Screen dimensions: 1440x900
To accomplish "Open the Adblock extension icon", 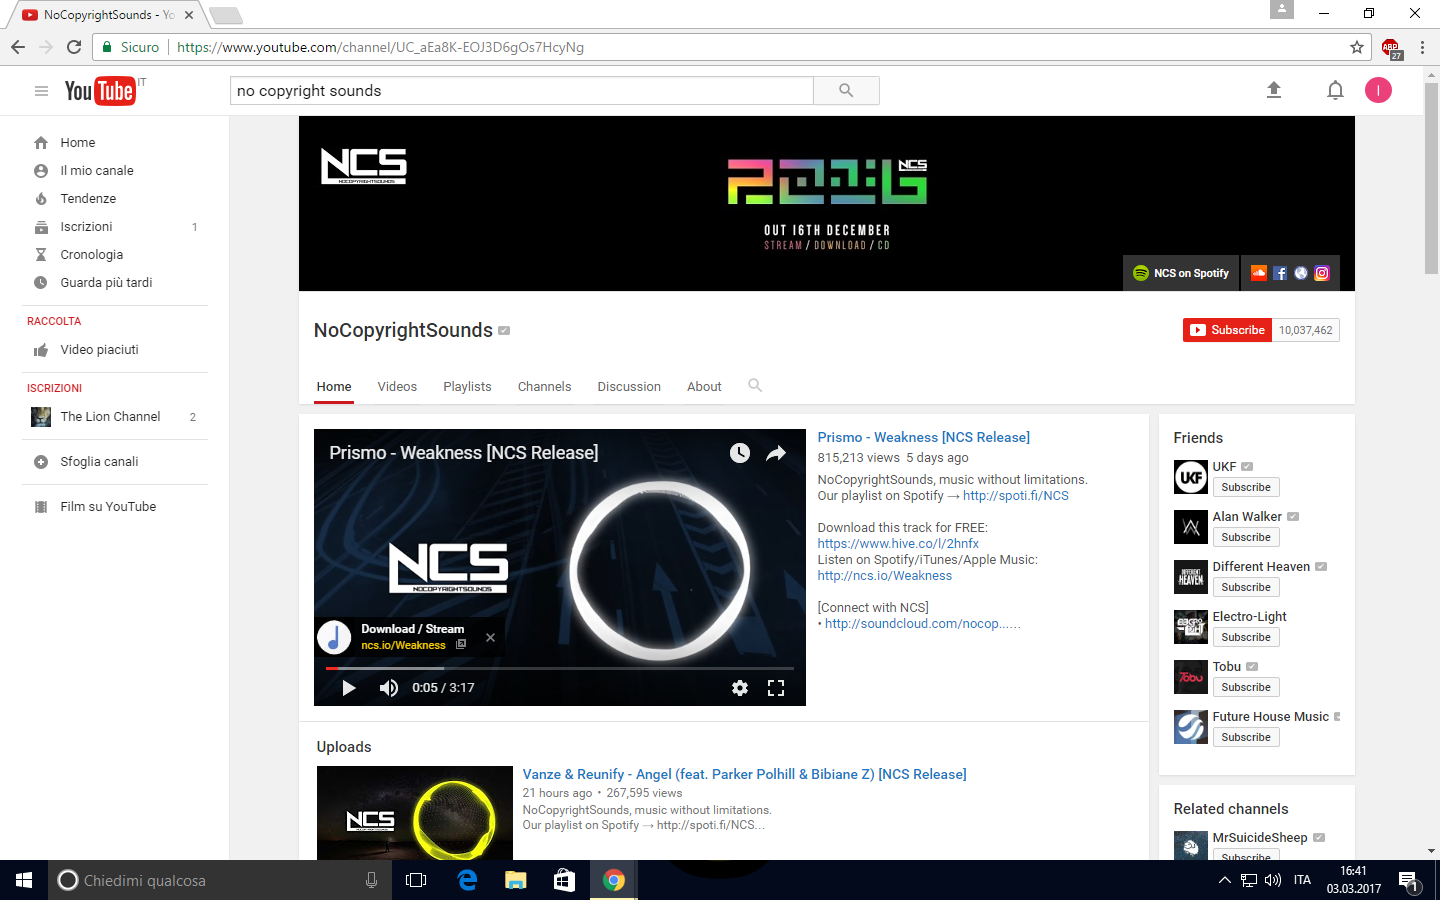I will click(x=1391, y=48).
